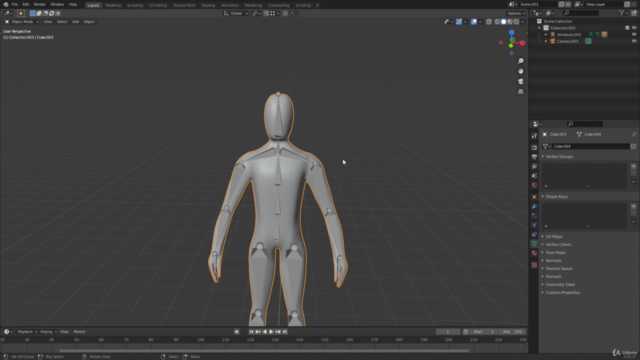Switch to the Modeling workspace tab
The image size is (640, 360).
click(x=113, y=5)
